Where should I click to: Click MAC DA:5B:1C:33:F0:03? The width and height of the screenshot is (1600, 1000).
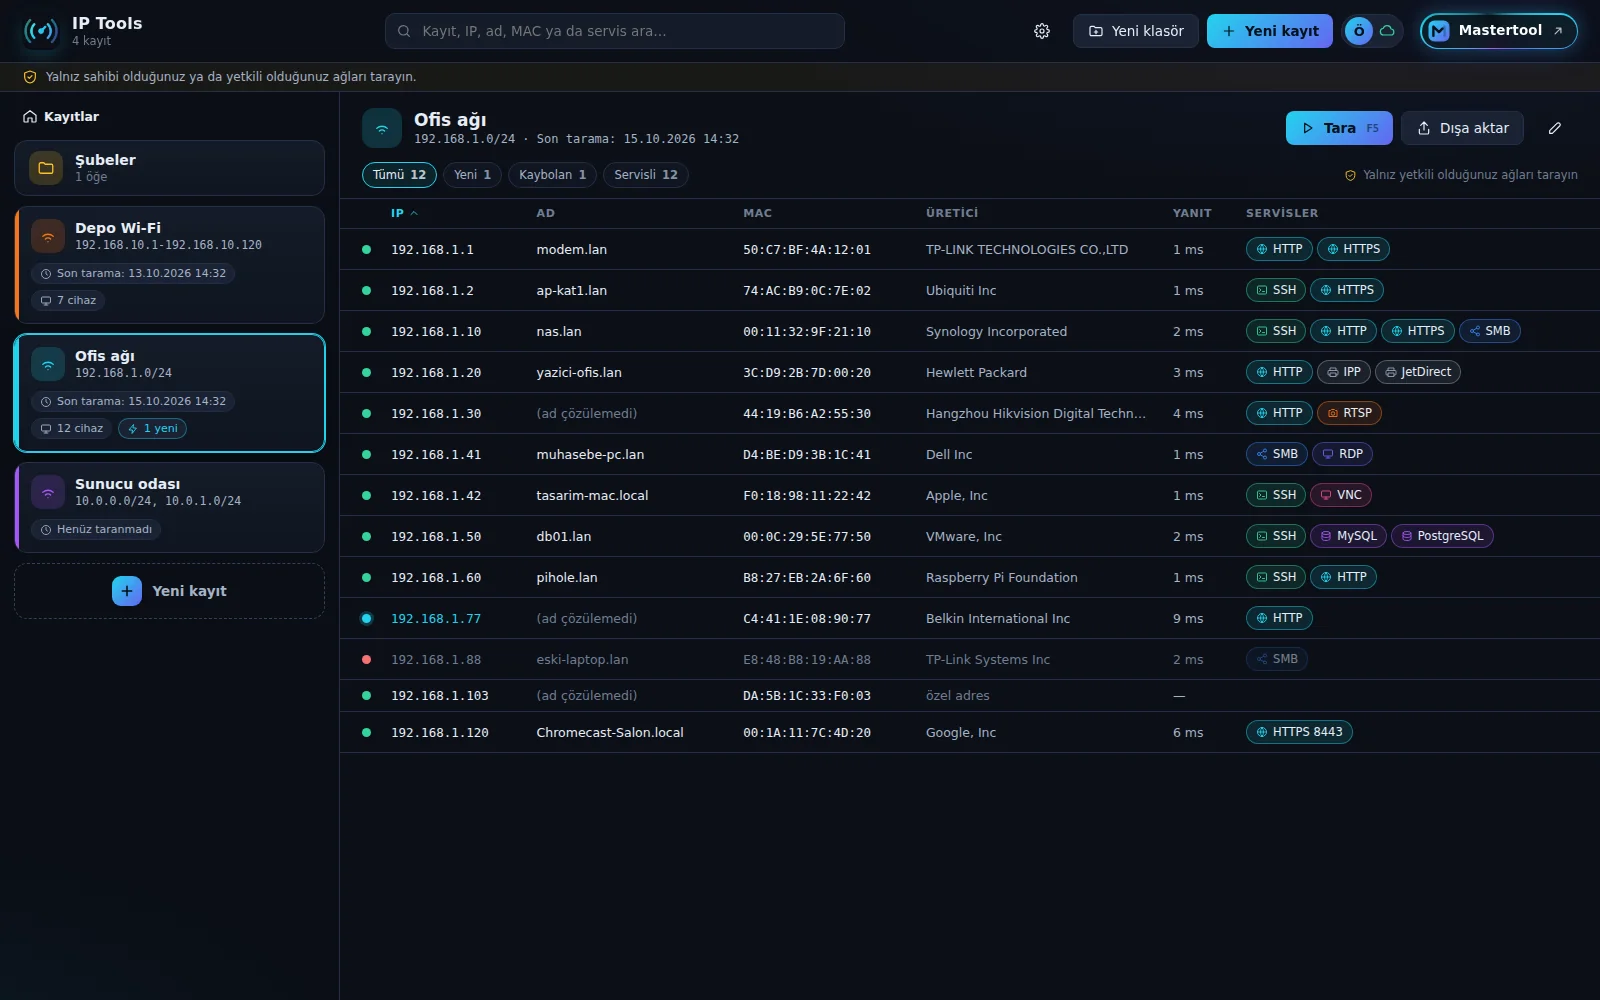tap(806, 696)
